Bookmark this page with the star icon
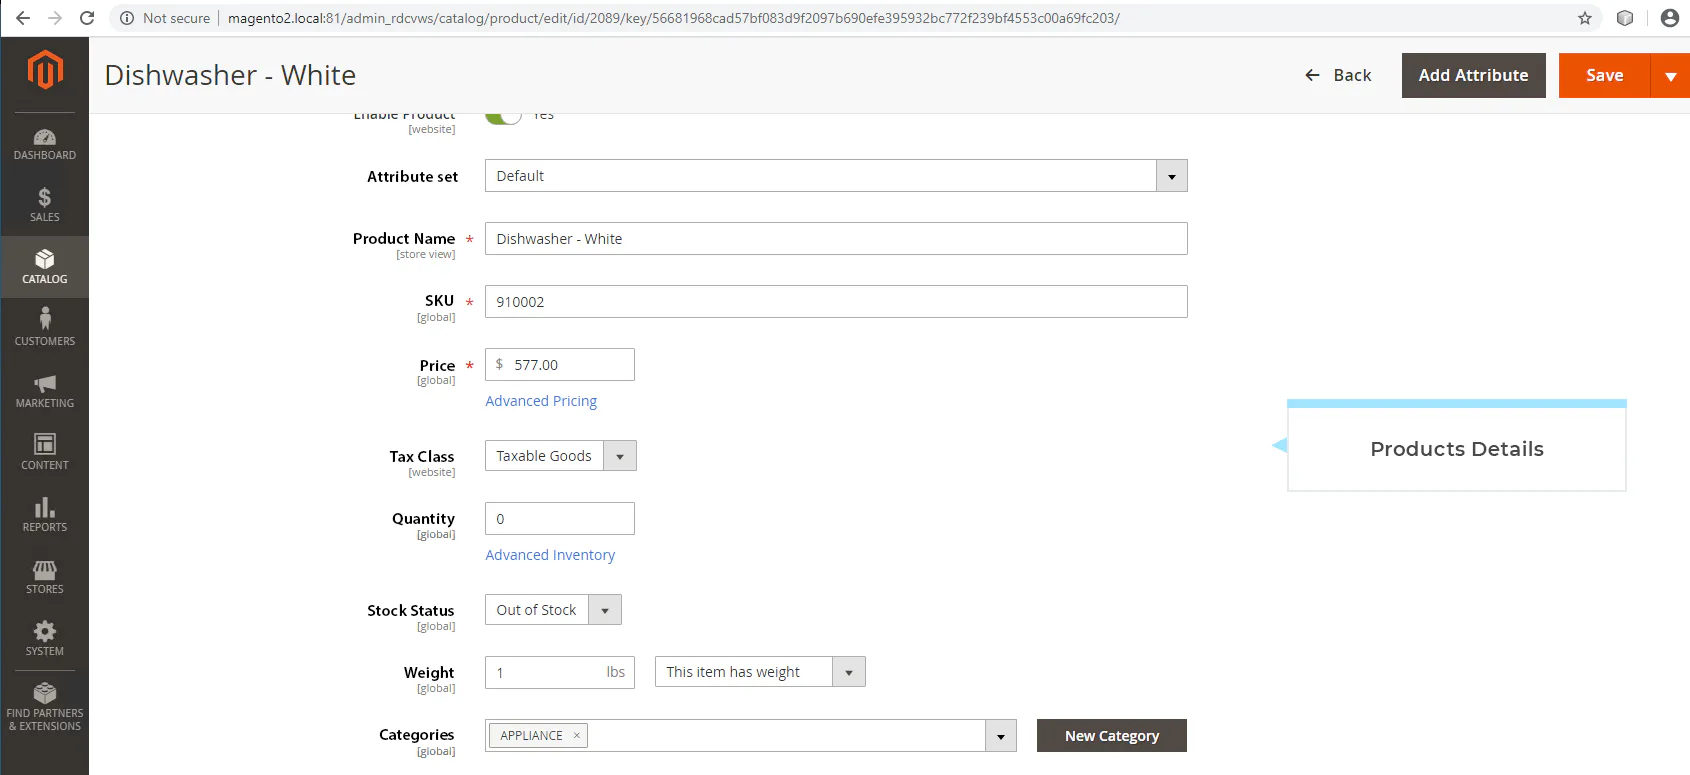This screenshot has width=1690, height=775. (x=1585, y=18)
